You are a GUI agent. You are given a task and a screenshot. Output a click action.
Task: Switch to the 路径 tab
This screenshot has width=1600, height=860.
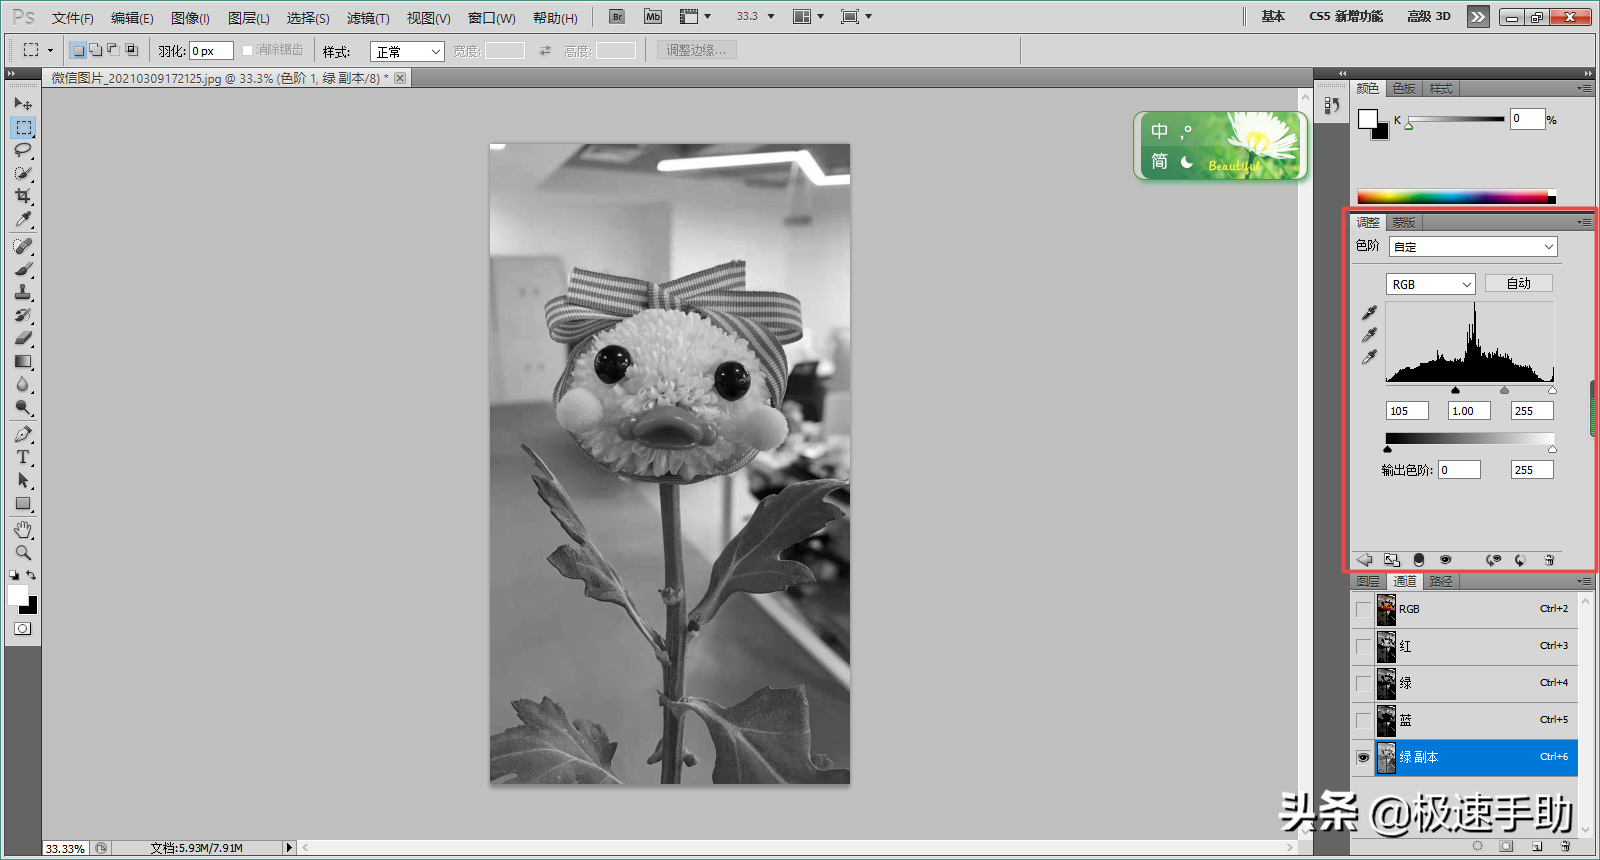point(1441,581)
